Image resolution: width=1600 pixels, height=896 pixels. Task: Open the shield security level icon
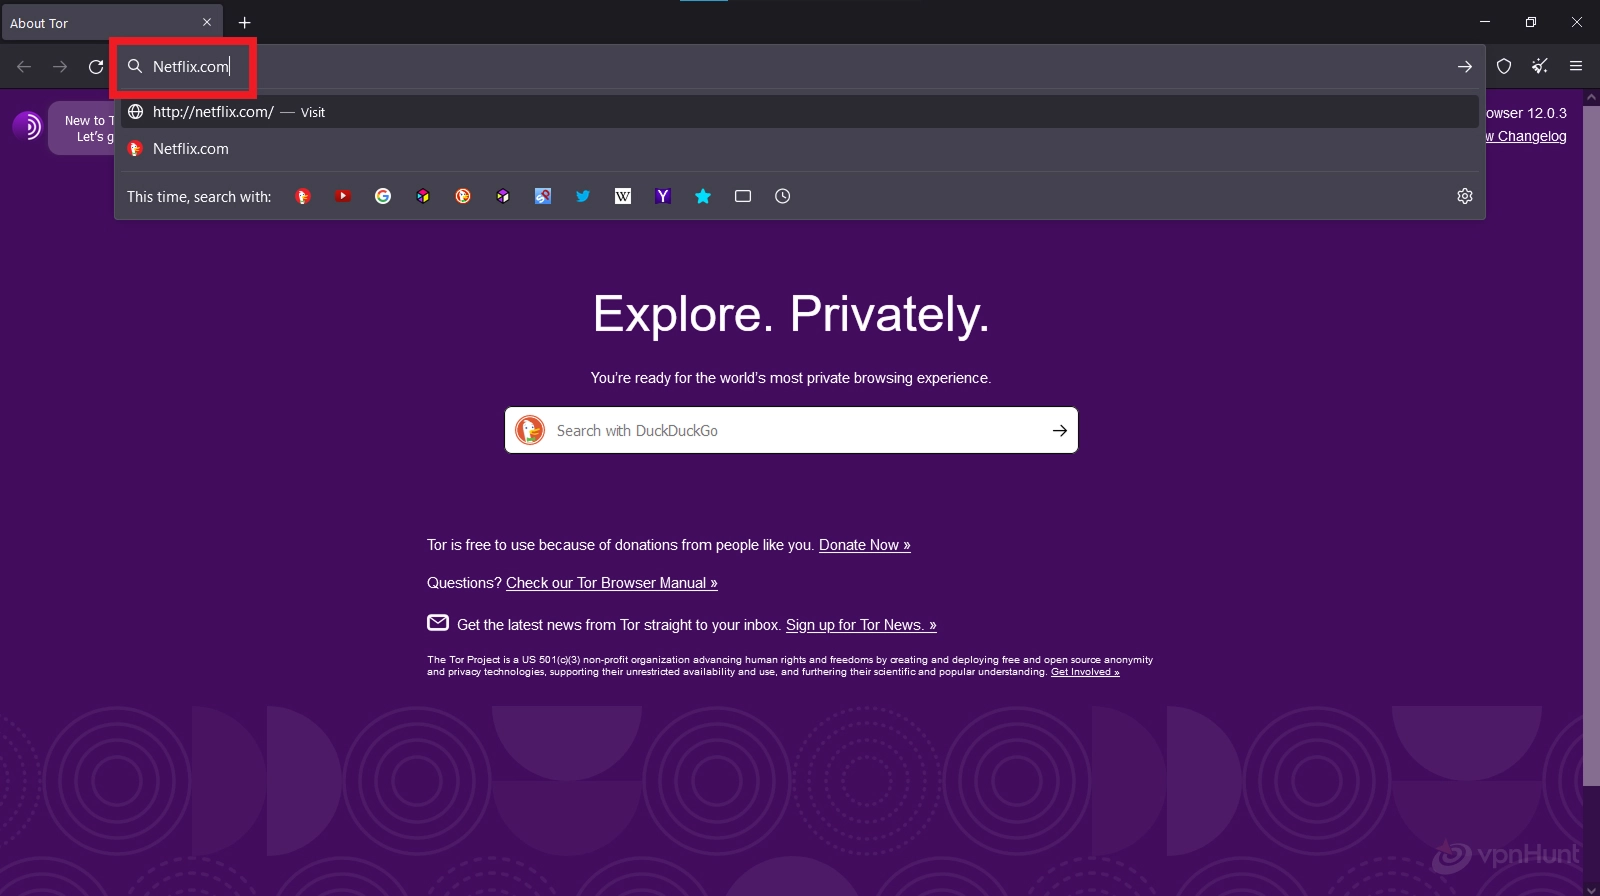[1504, 67]
